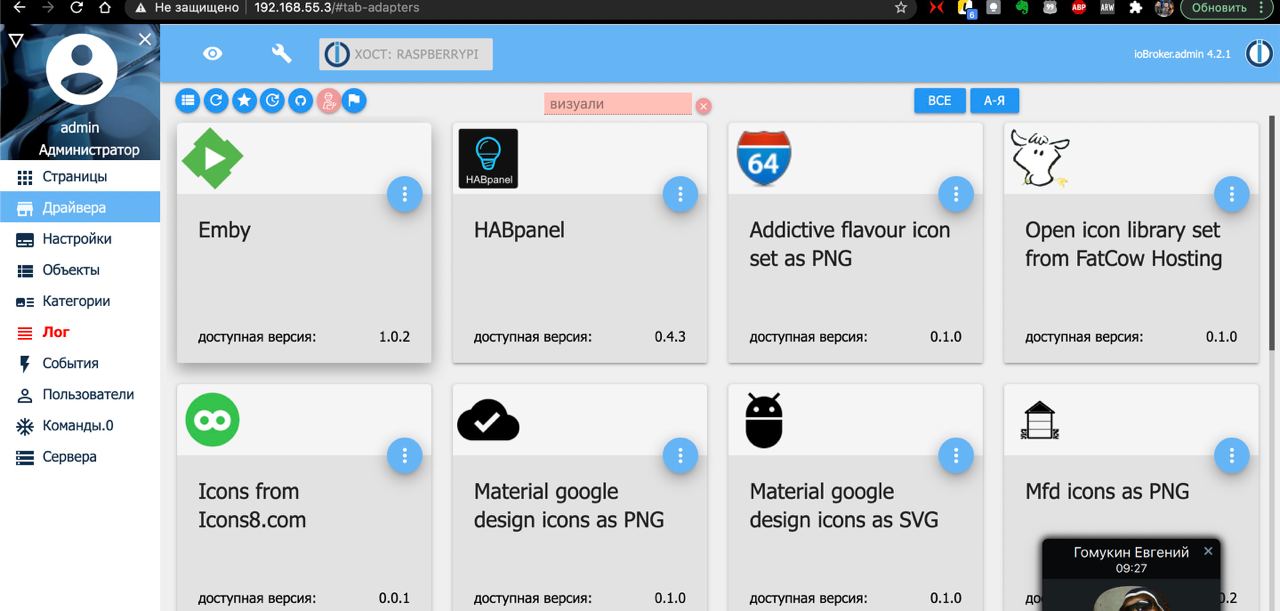Viewport: 1280px width, 611px height.
Task: Click the star favorites filter icon
Action: [x=244, y=100]
